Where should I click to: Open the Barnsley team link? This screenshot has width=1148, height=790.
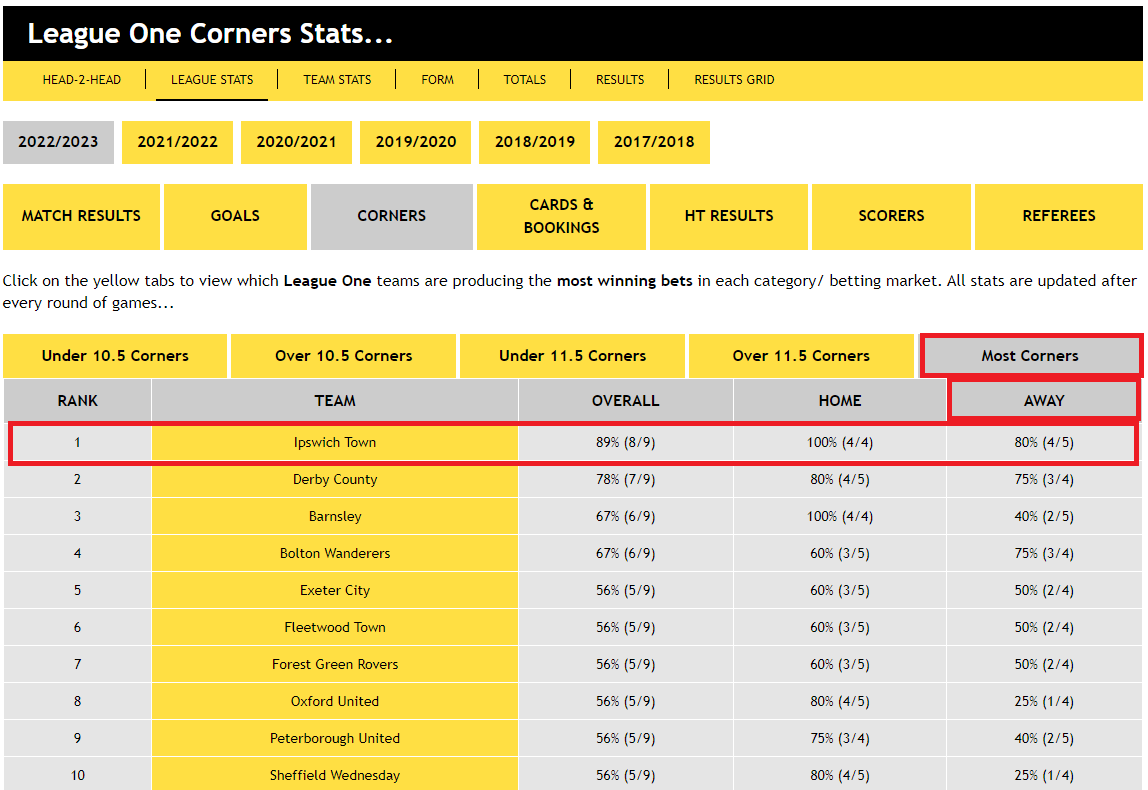335,517
